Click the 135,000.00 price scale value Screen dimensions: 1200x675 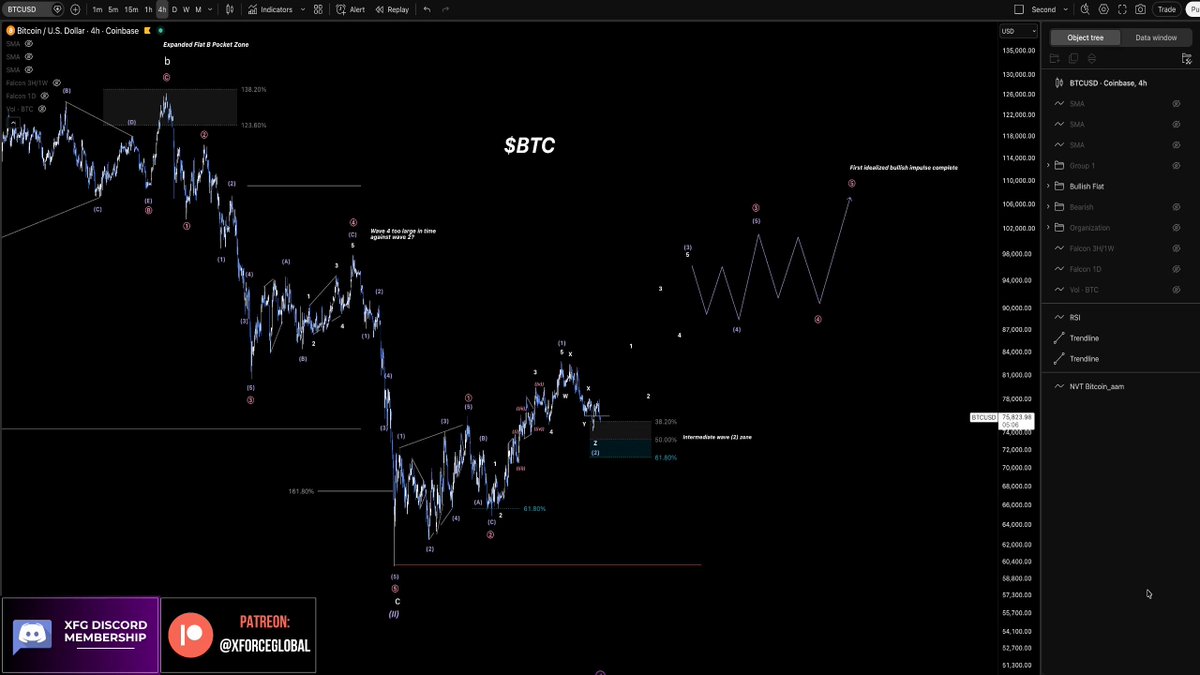point(1017,50)
